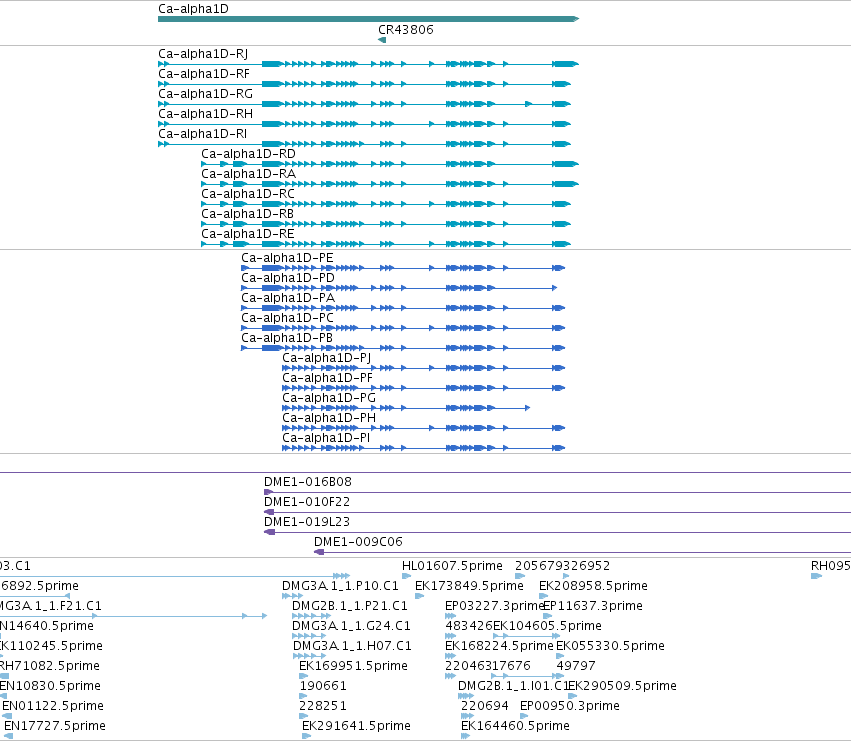The height and width of the screenshot is (741, 851).
Task: Click the DME1-009C06 clone label
Action: (x=358, y=542)
